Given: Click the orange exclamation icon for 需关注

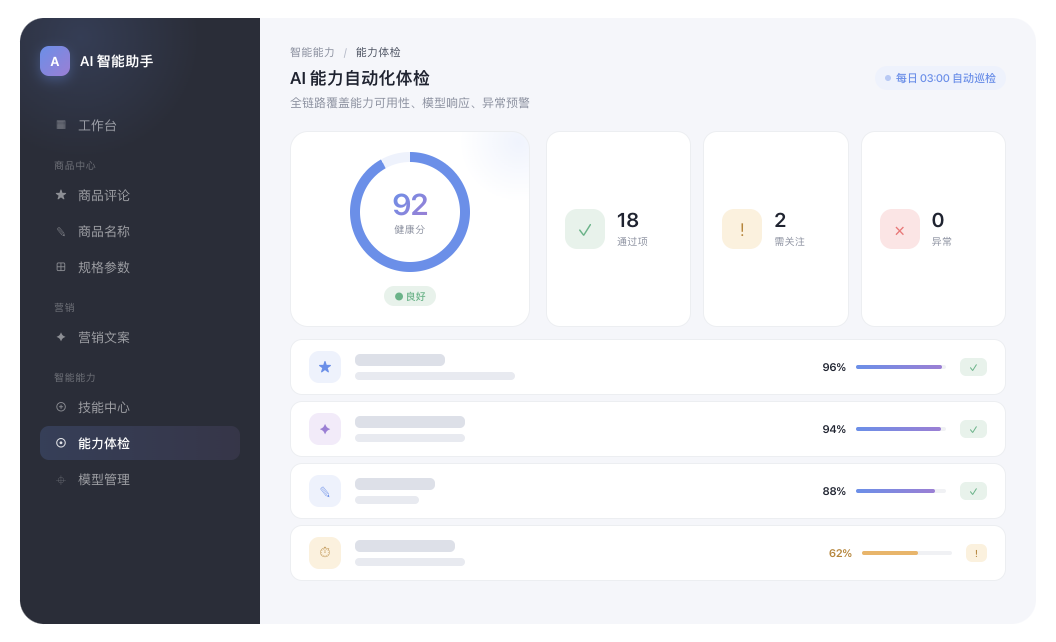Looking at the screenshot, I should point(741,229).
